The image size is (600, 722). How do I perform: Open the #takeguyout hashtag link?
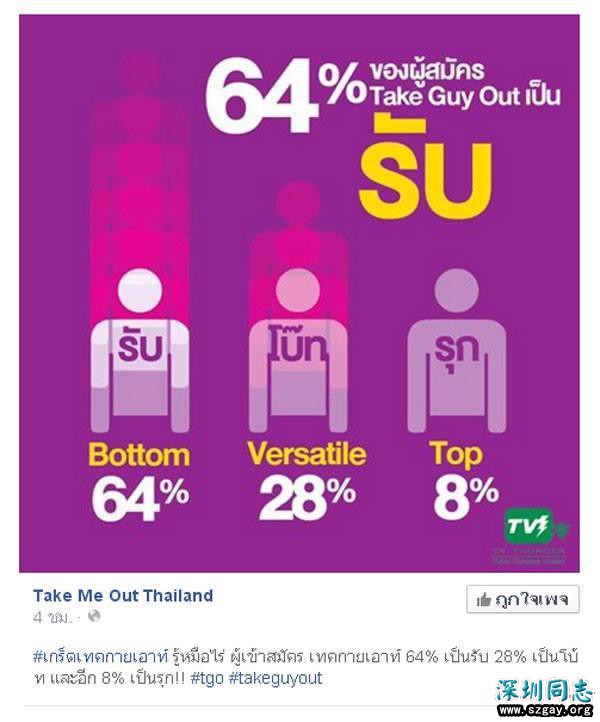(275, 678)
